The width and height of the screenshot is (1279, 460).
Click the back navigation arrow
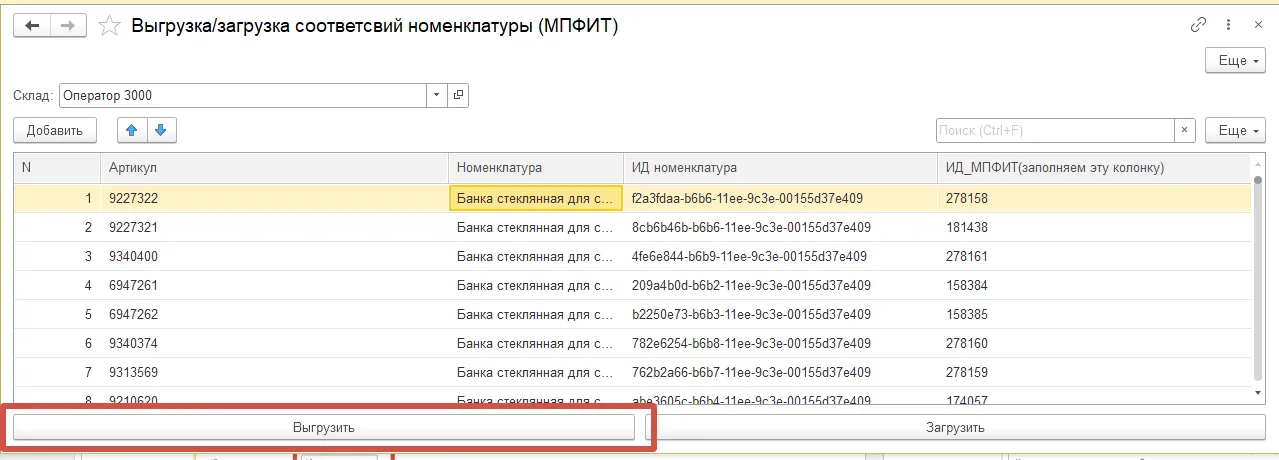(32, 26)
